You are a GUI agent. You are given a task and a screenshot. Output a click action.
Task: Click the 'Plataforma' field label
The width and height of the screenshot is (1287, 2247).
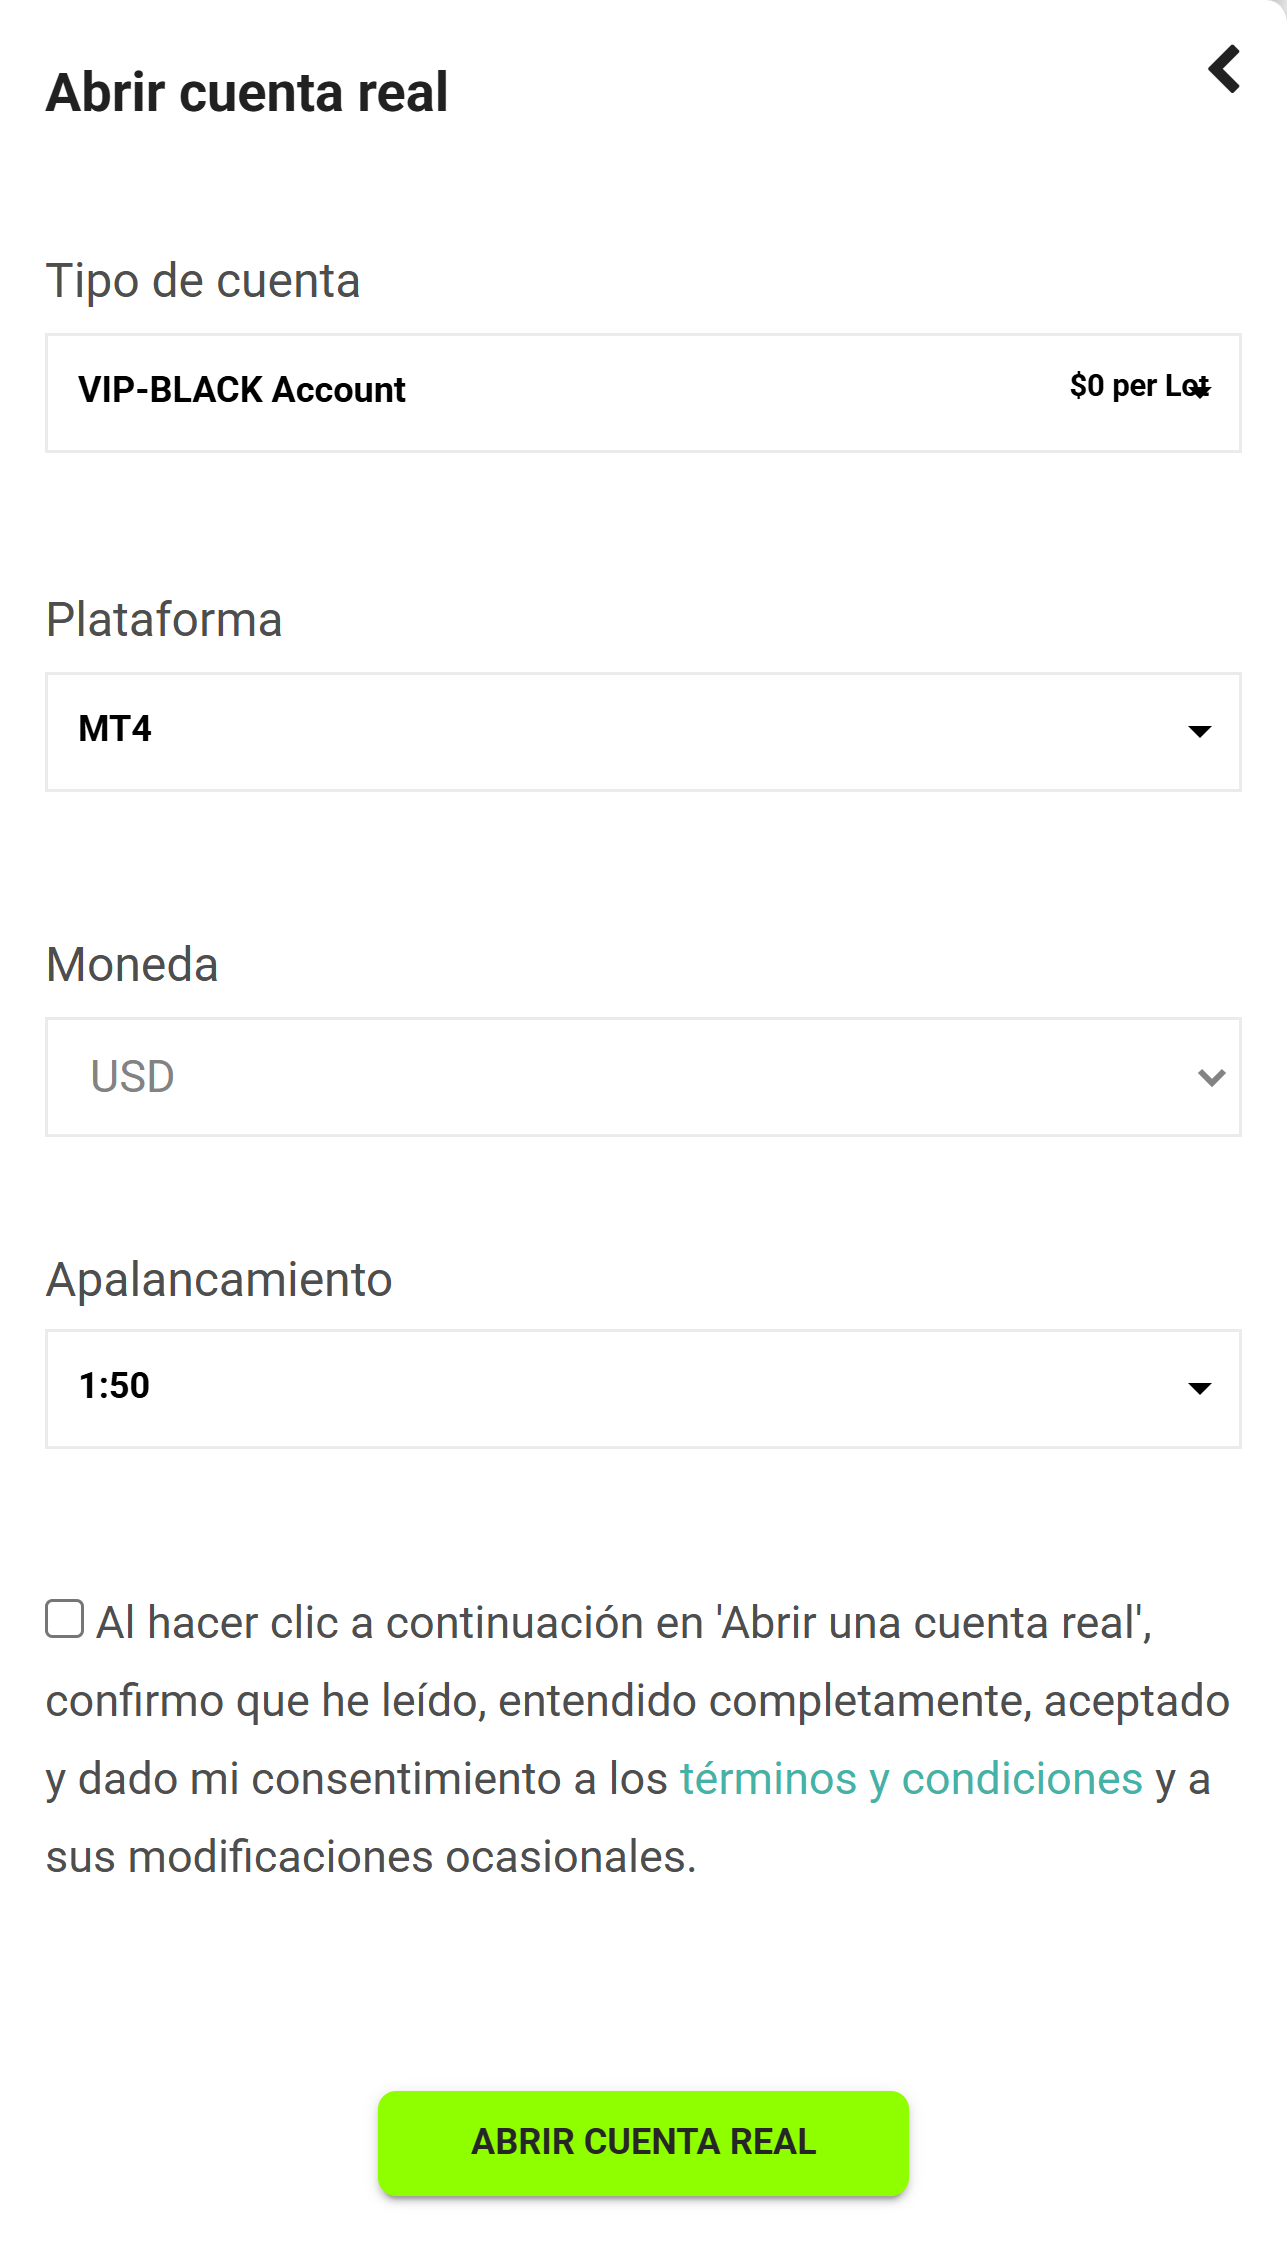(164, 620)
